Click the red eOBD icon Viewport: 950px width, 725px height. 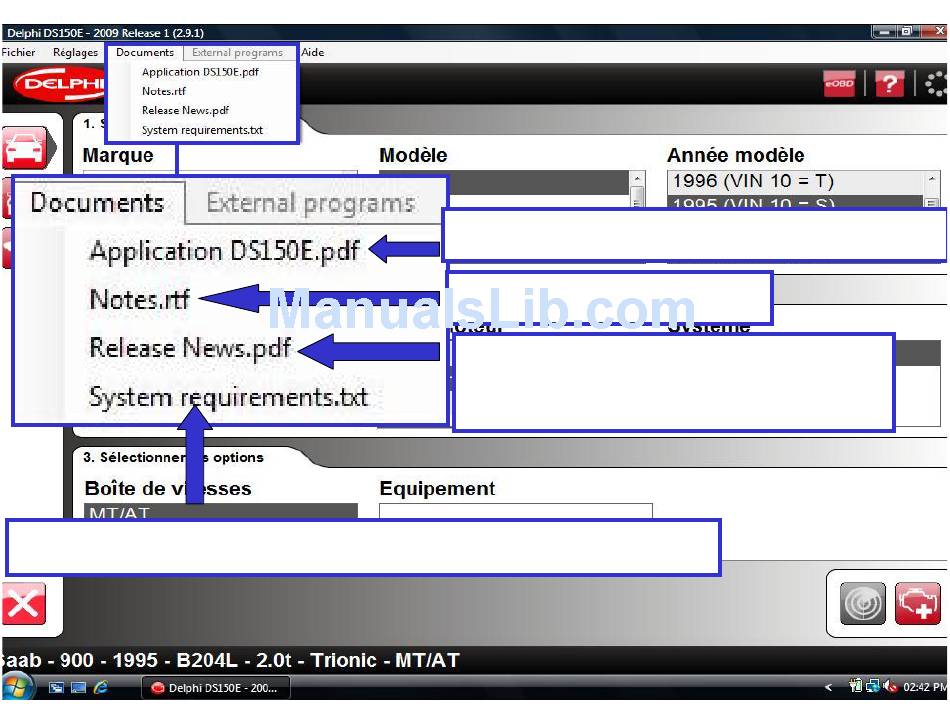839,84
